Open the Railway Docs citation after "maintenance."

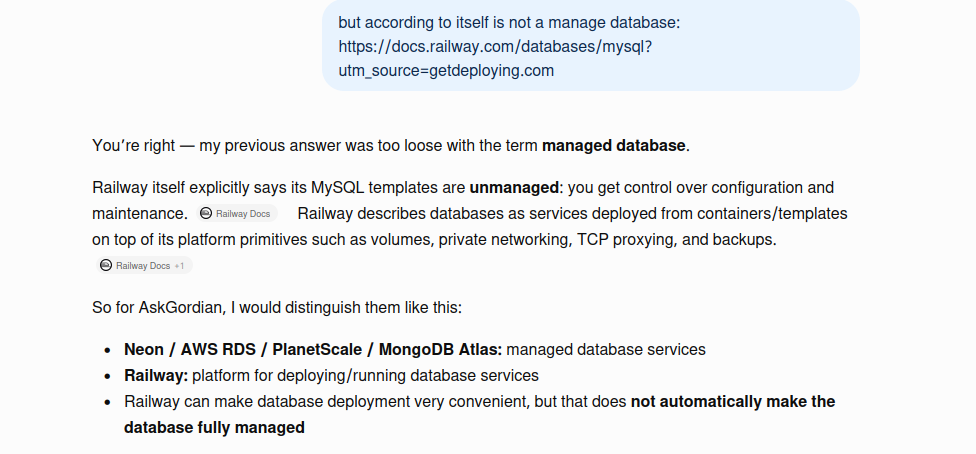pos(237,214)
